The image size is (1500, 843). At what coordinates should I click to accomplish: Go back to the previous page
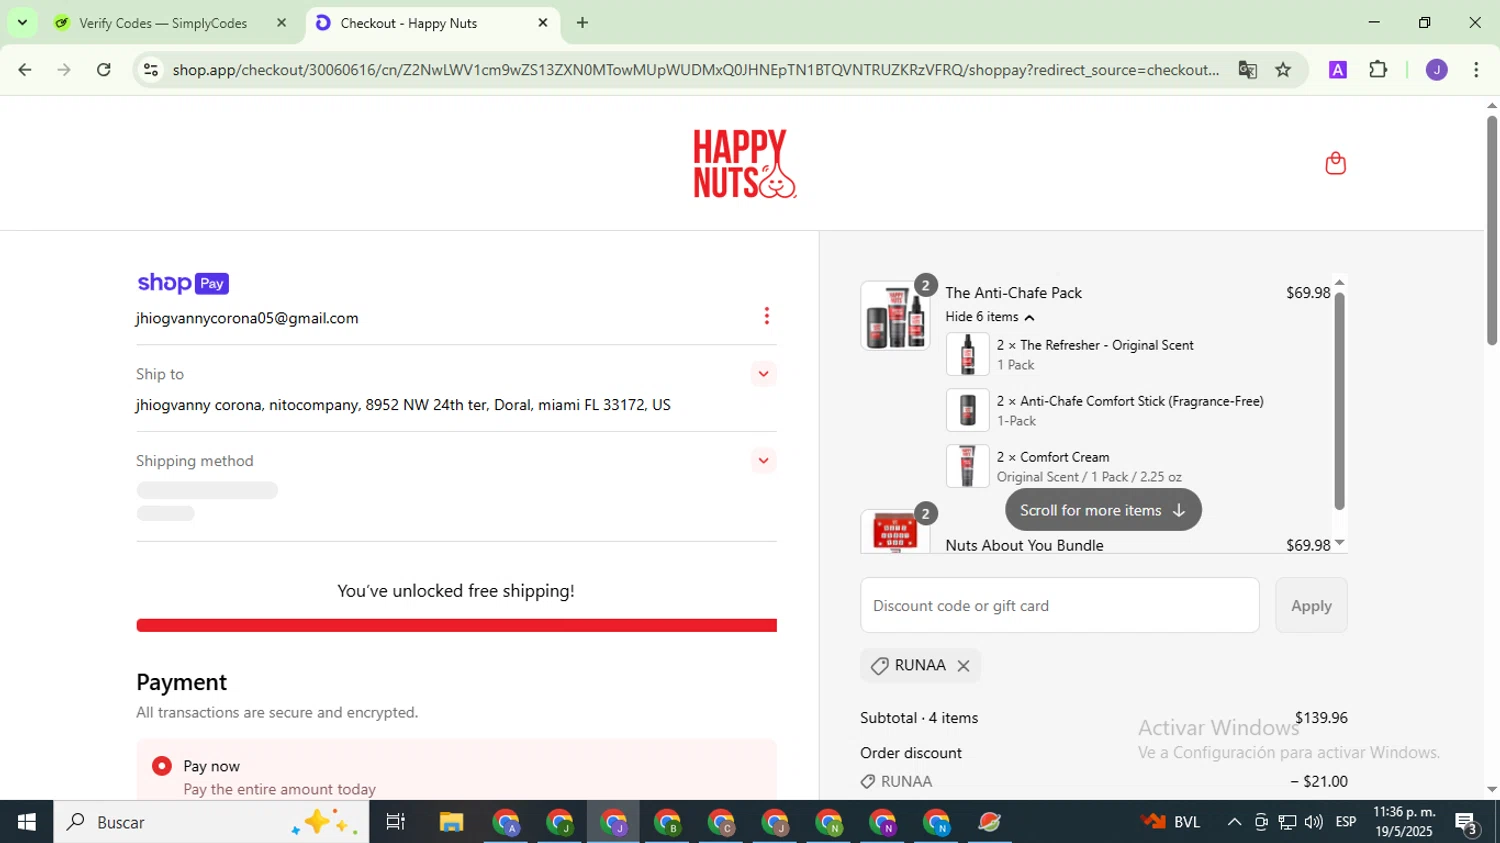point(25,70)
